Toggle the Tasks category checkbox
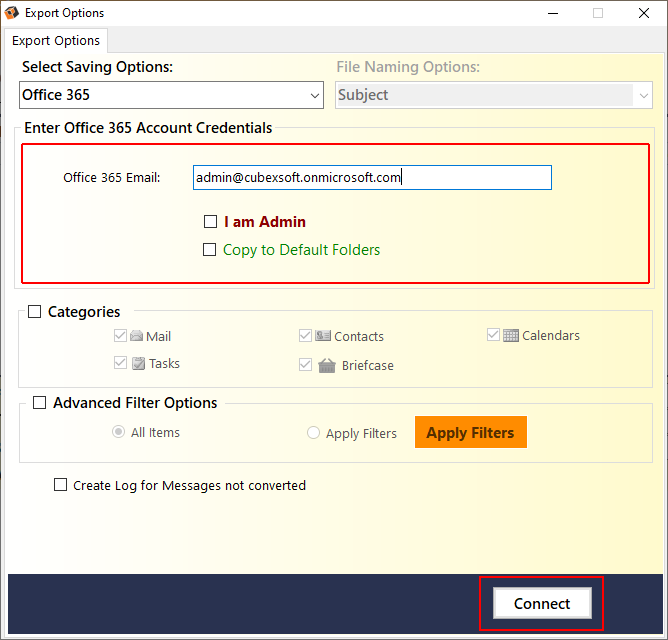Screen dimensions: 668x640 pos(121,363)
